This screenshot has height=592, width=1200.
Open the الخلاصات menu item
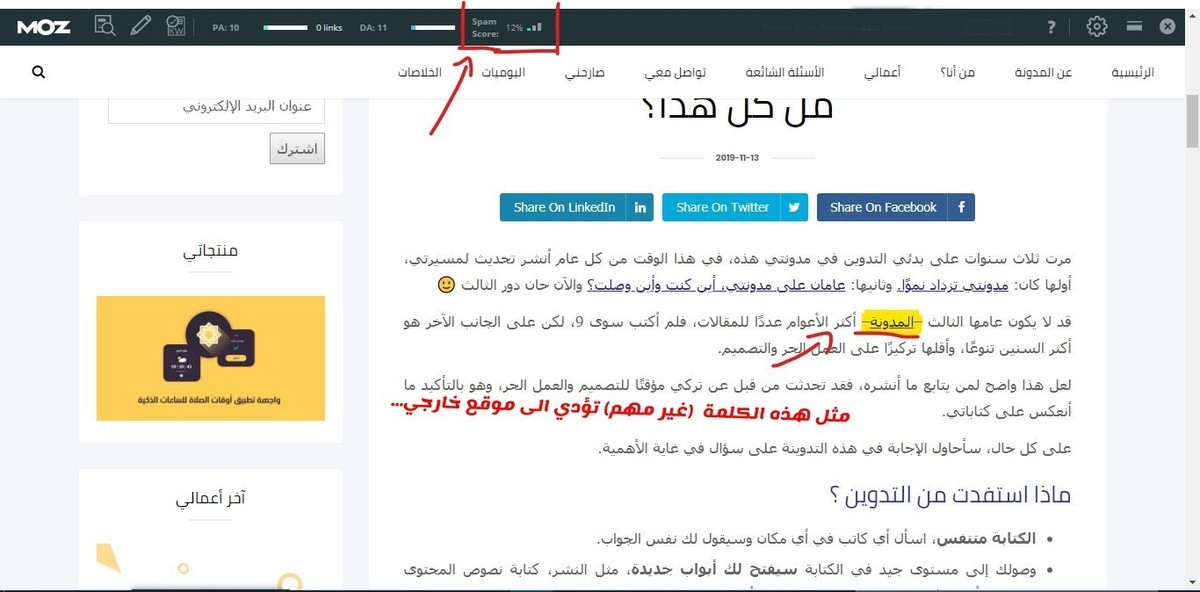(421, 73)
